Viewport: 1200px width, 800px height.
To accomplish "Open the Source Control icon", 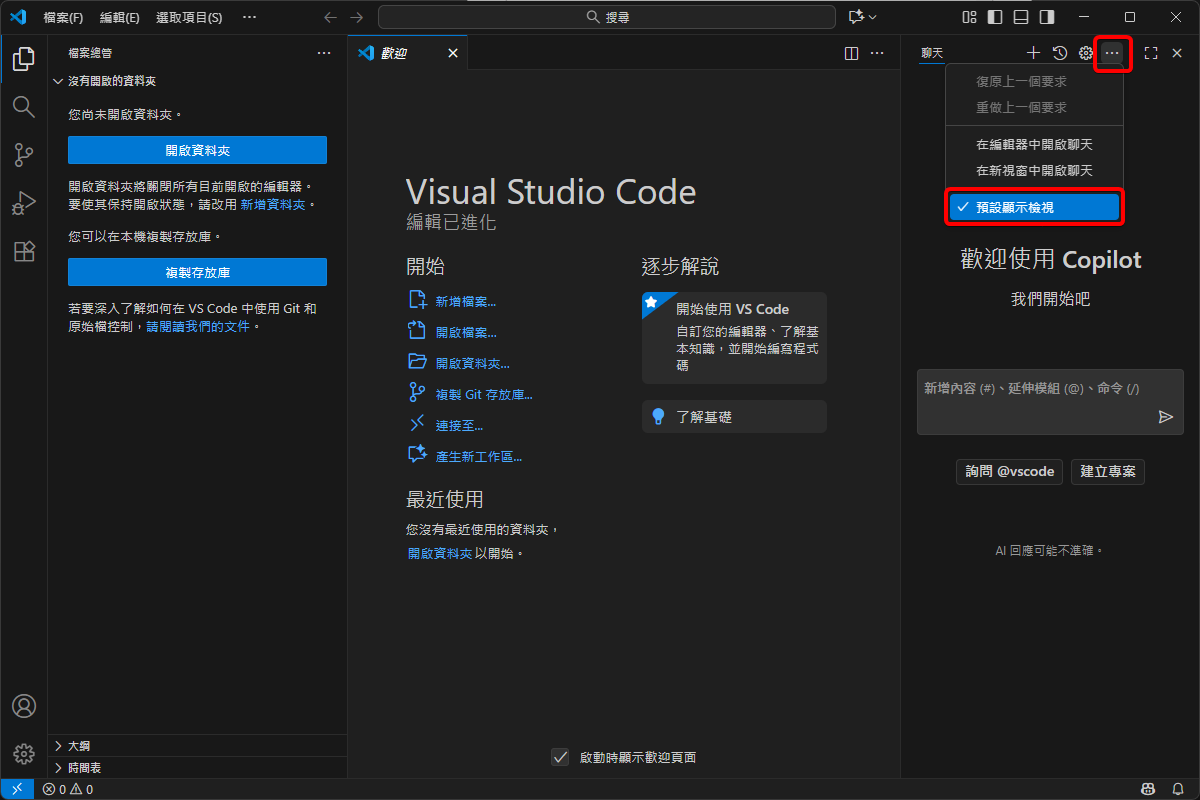I will click(23, 155).
